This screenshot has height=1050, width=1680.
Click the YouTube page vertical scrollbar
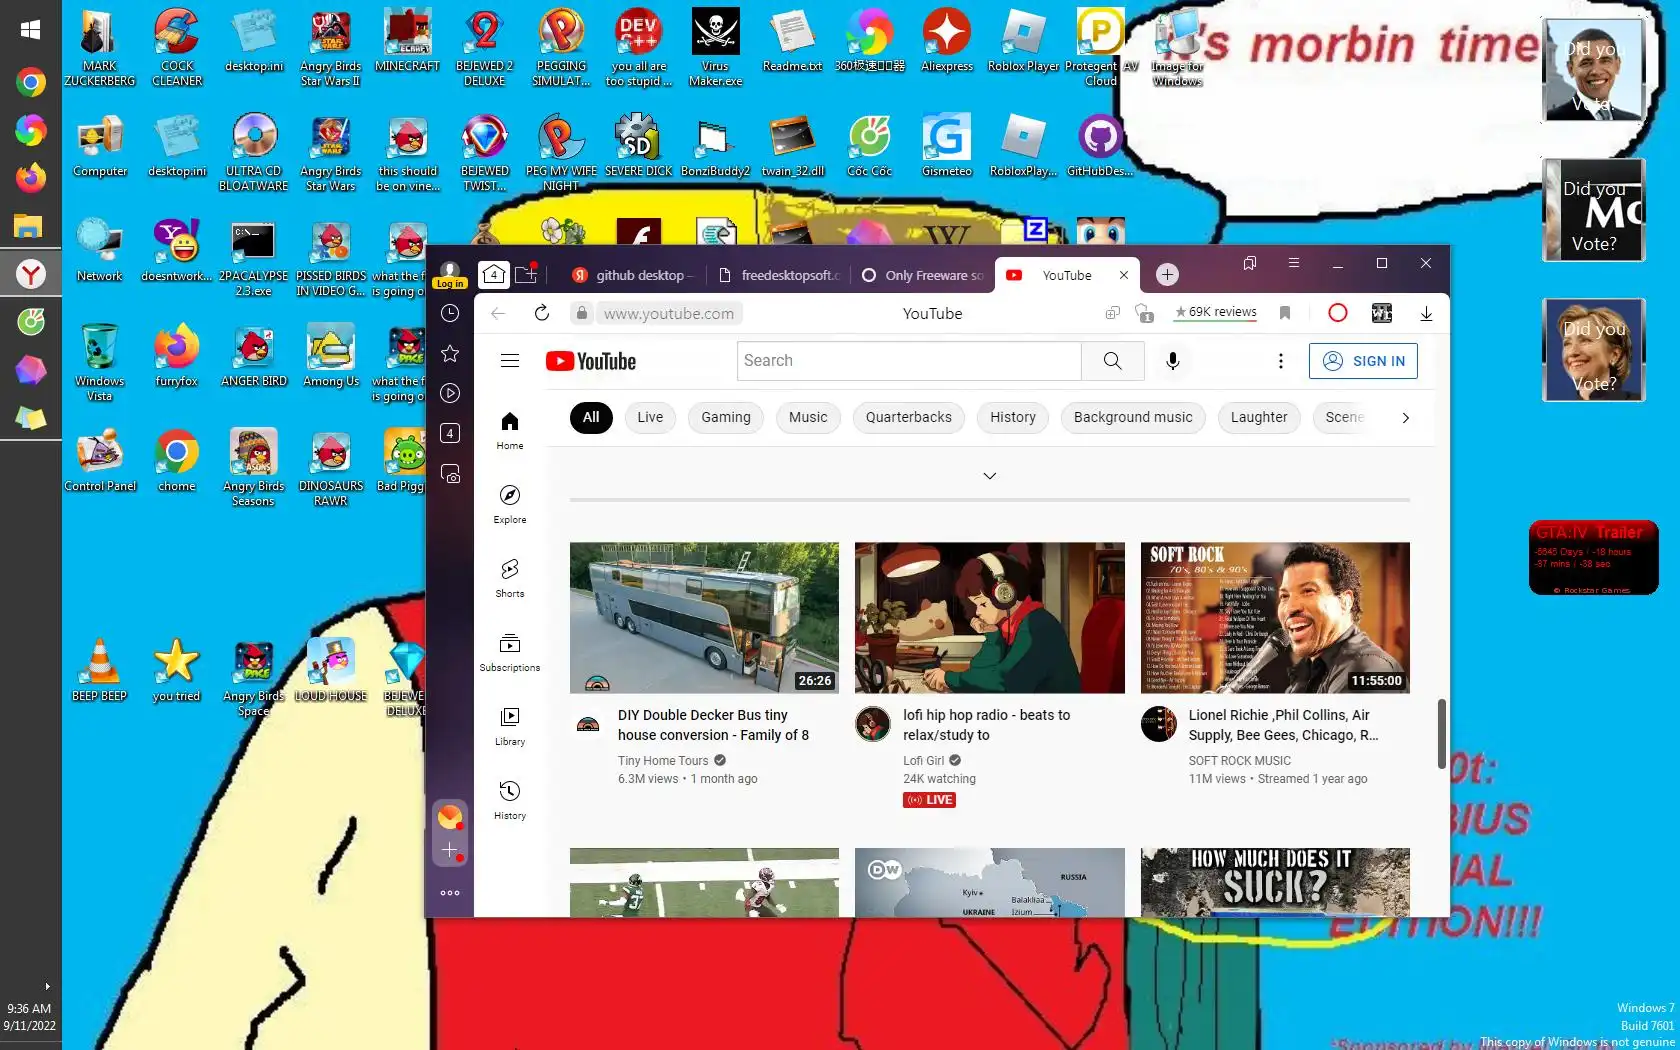coord(1441,733)
